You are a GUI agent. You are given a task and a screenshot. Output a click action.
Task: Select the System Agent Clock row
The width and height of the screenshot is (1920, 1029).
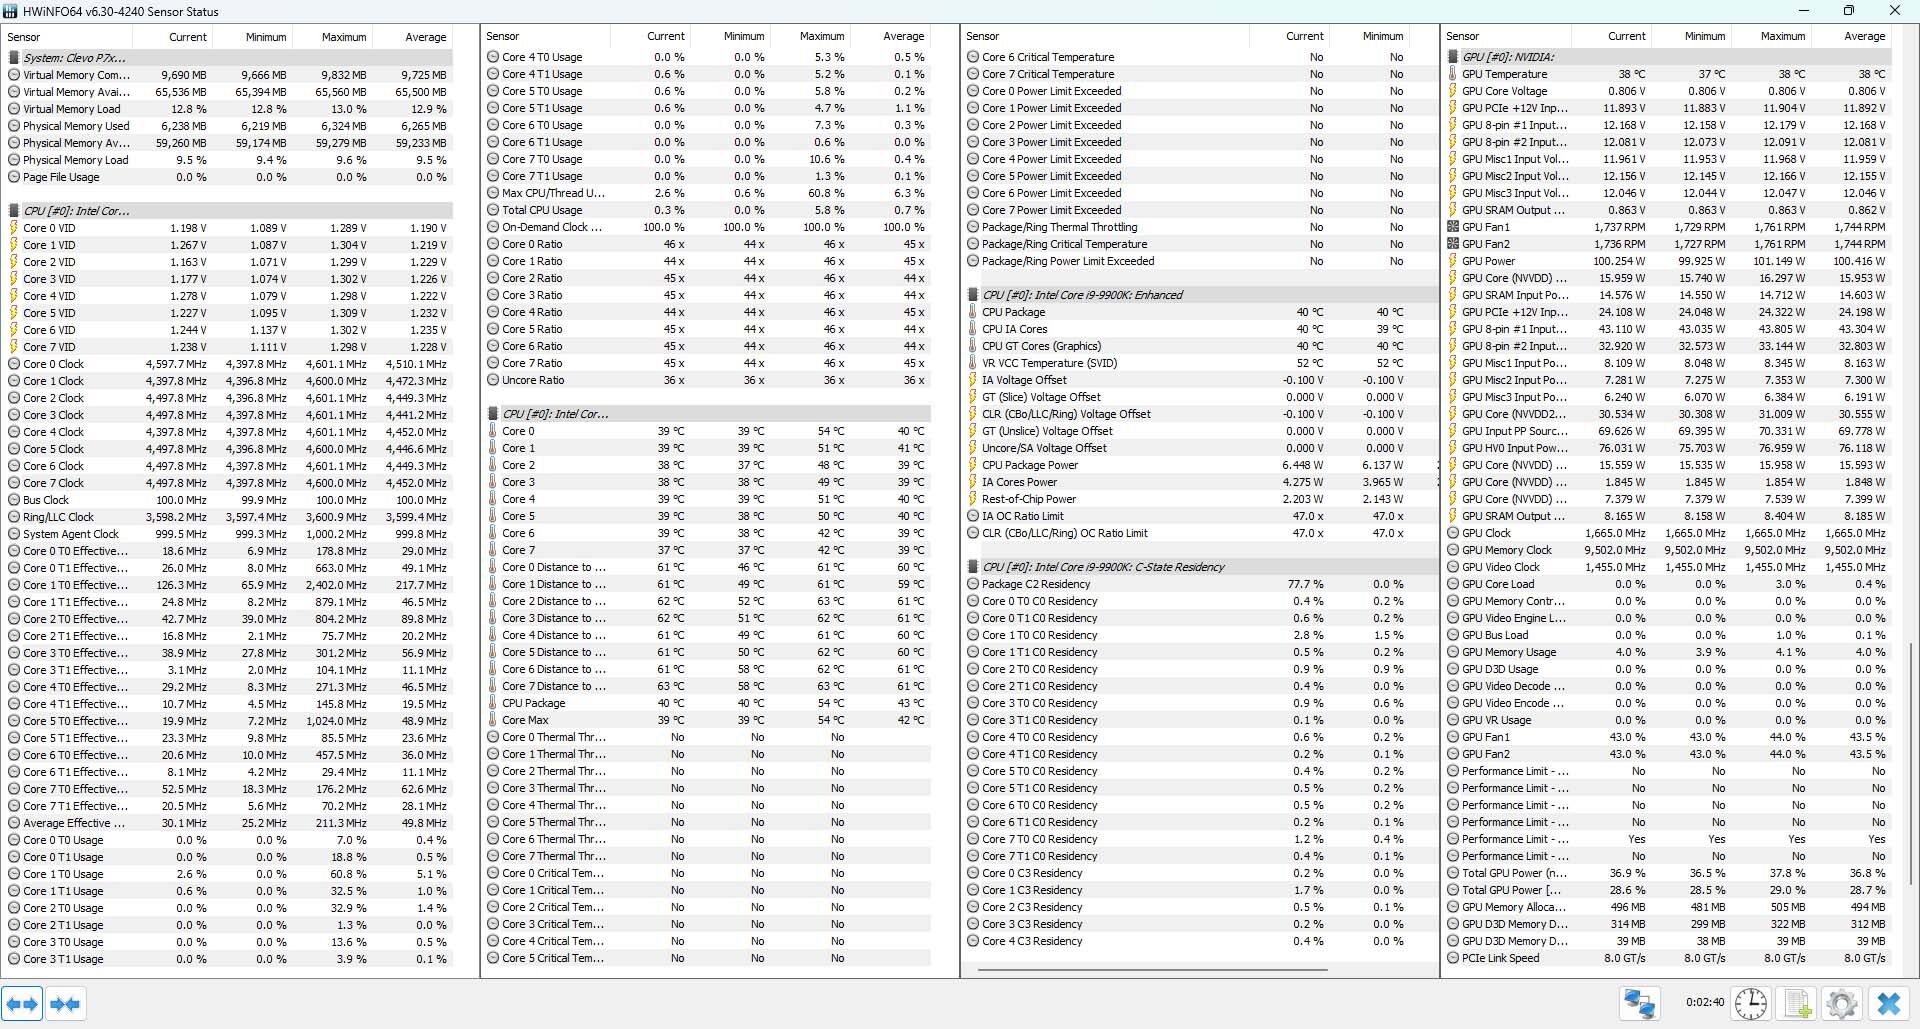point(228,534)
